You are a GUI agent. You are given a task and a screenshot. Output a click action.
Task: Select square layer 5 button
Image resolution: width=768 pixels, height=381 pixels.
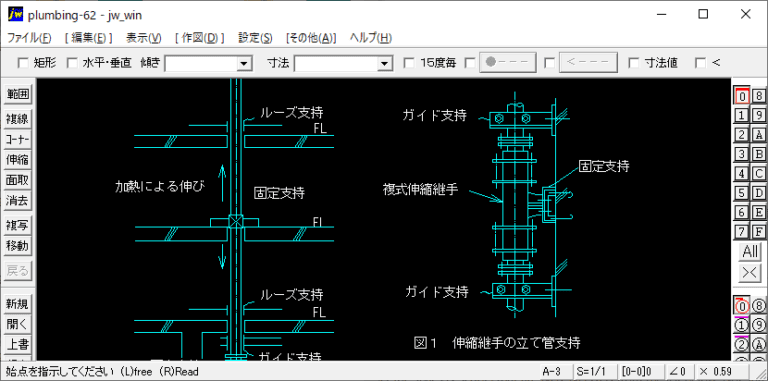[742, 193]
